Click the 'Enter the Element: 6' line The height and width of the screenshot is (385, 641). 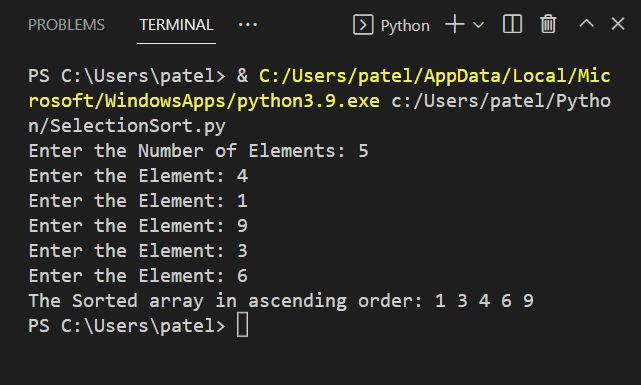(x=138, y=275)
